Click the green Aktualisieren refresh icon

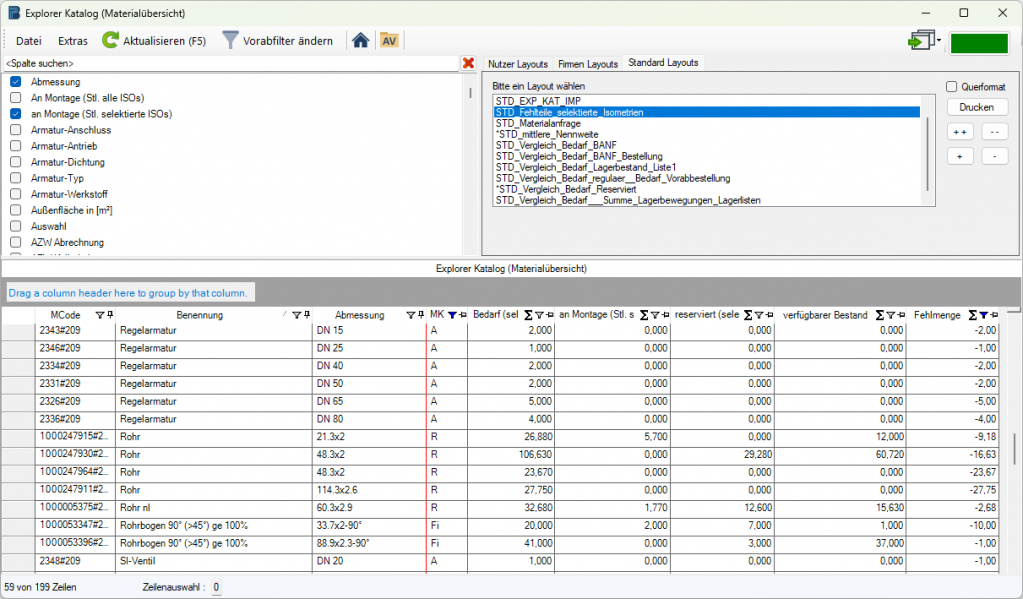pyautogui.click(x=111, y=41)
